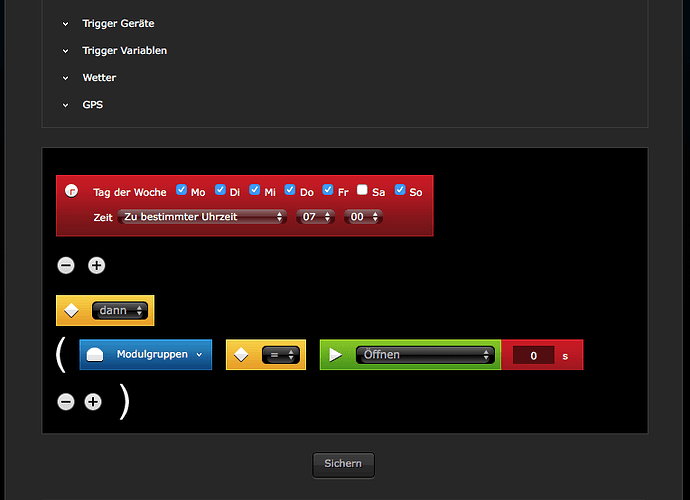Image resolution: width=690 pixels, height=500 pixels.
Task: Open the Zu bestimmter Uhrzeit dropdown
Action: point(202,217)
